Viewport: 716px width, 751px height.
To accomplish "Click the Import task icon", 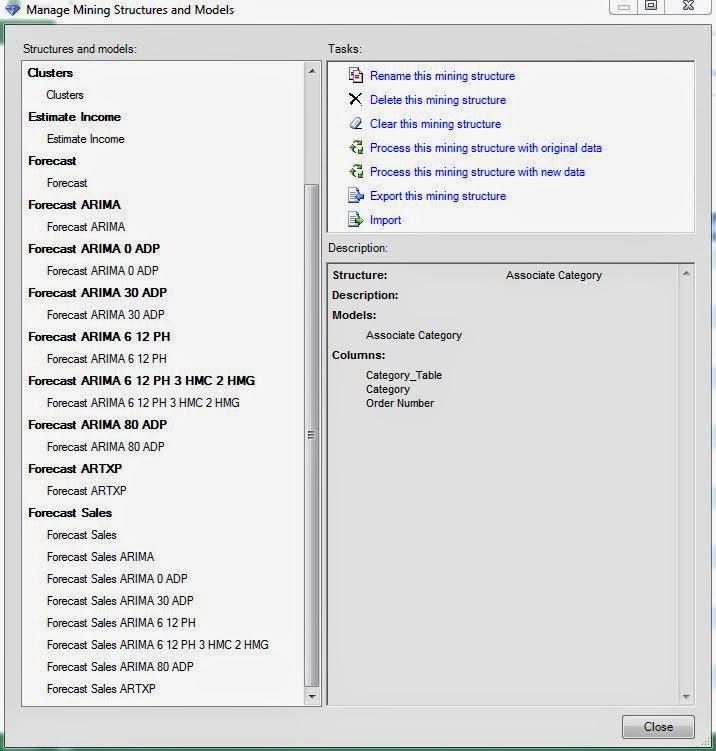I will click(x=355, y=219).
